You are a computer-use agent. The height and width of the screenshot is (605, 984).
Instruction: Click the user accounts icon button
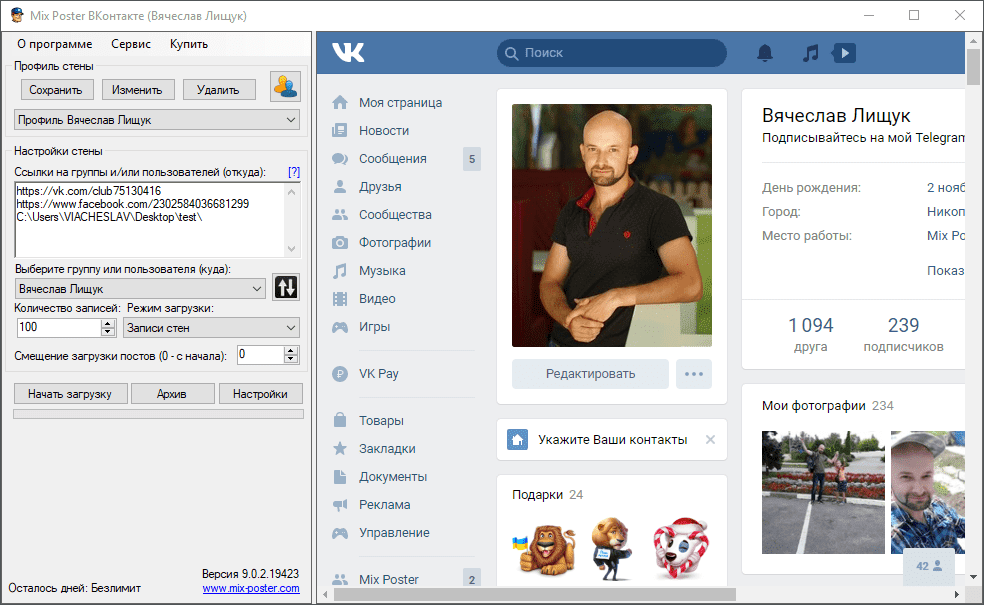286,87
